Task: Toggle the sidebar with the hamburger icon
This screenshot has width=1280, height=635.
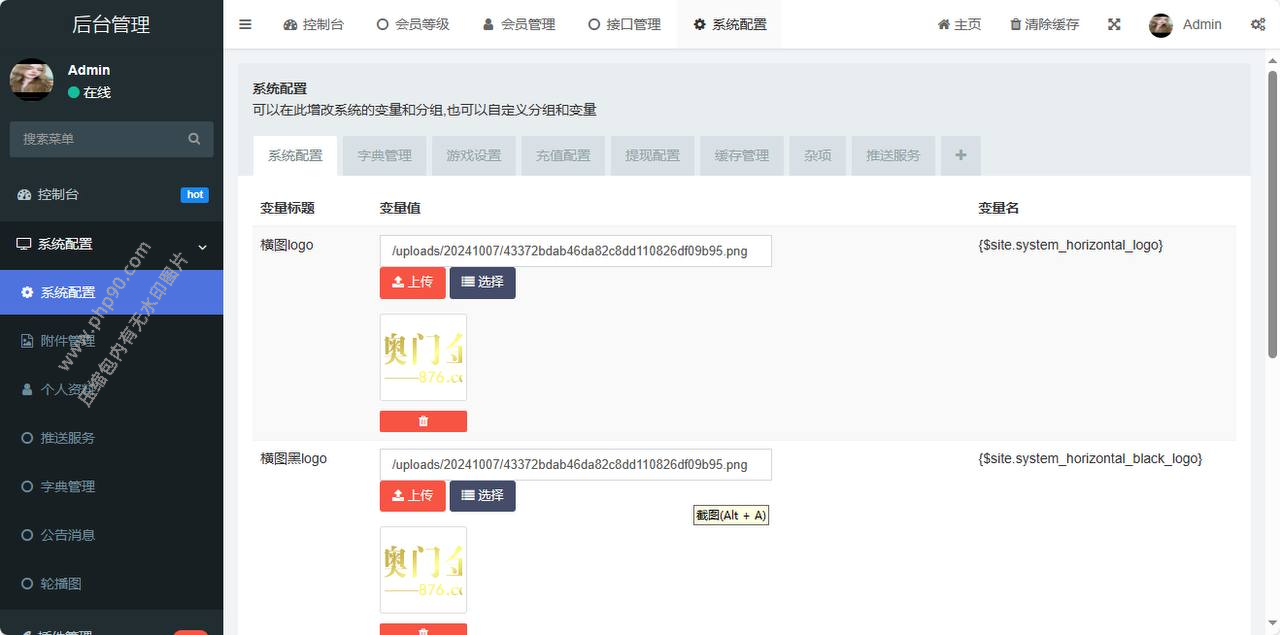Action: 246,24
